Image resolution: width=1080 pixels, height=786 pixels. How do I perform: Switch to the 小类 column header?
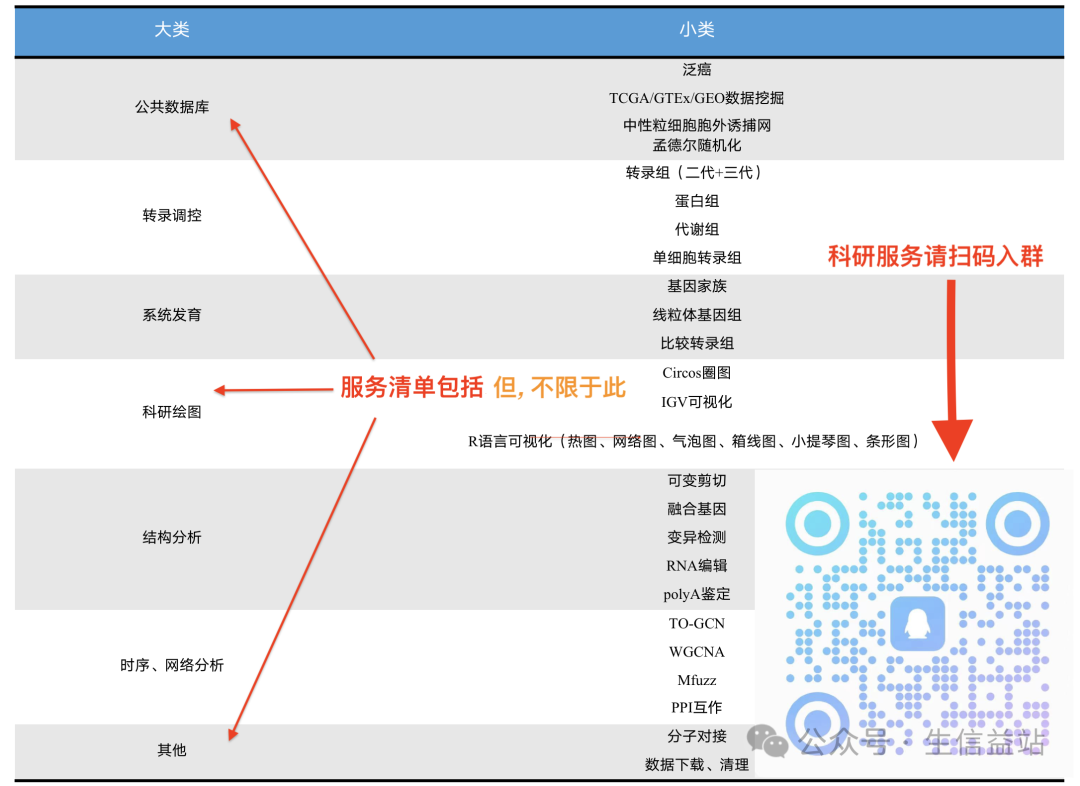[x=697, y=31]
